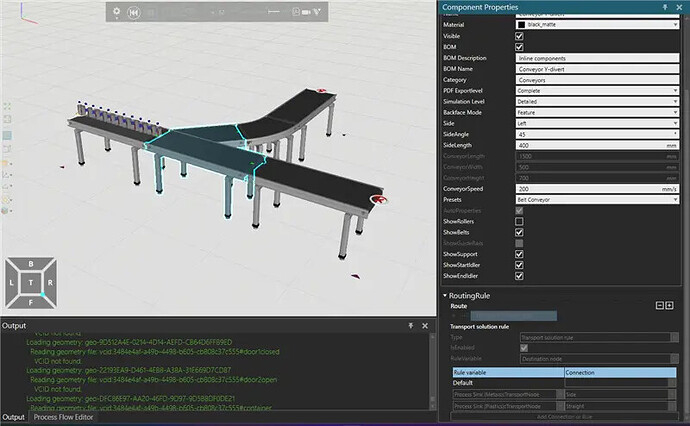
Task: Click the Output panel vertical scrollbar
Action: tap(432, 371)
